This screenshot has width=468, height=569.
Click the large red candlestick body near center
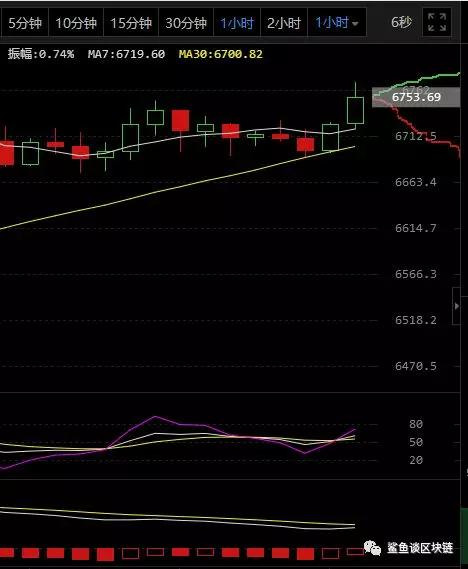click(180, 120)
